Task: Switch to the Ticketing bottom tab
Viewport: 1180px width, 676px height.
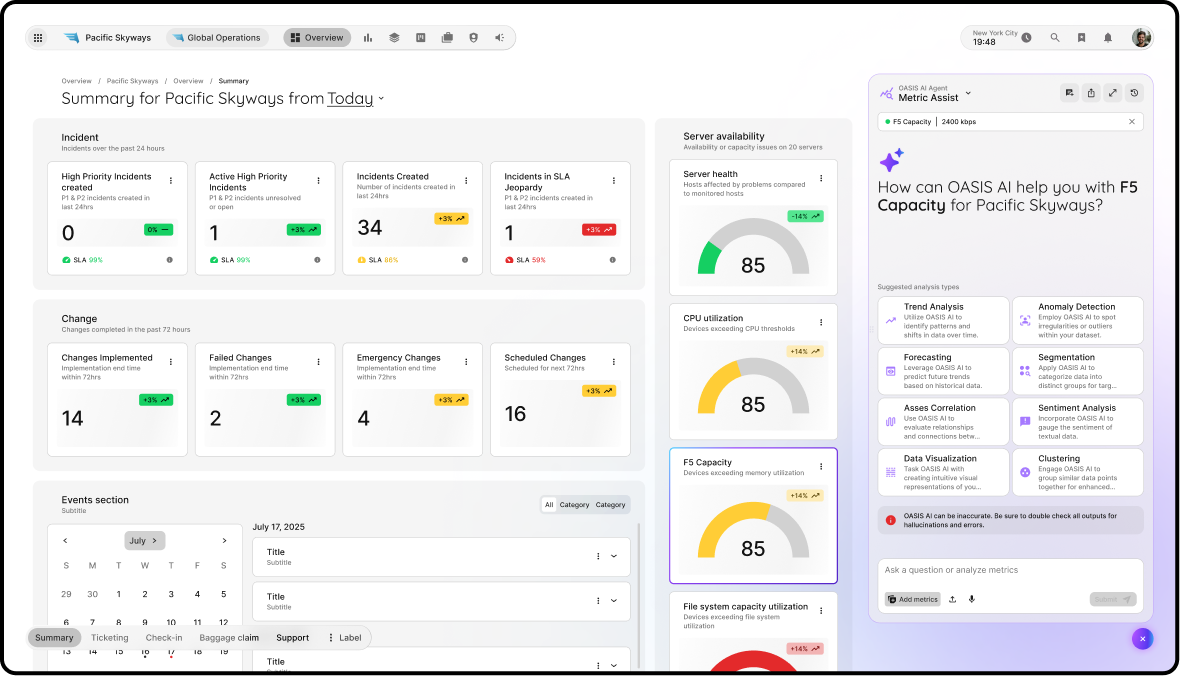Action: [110, 638]
